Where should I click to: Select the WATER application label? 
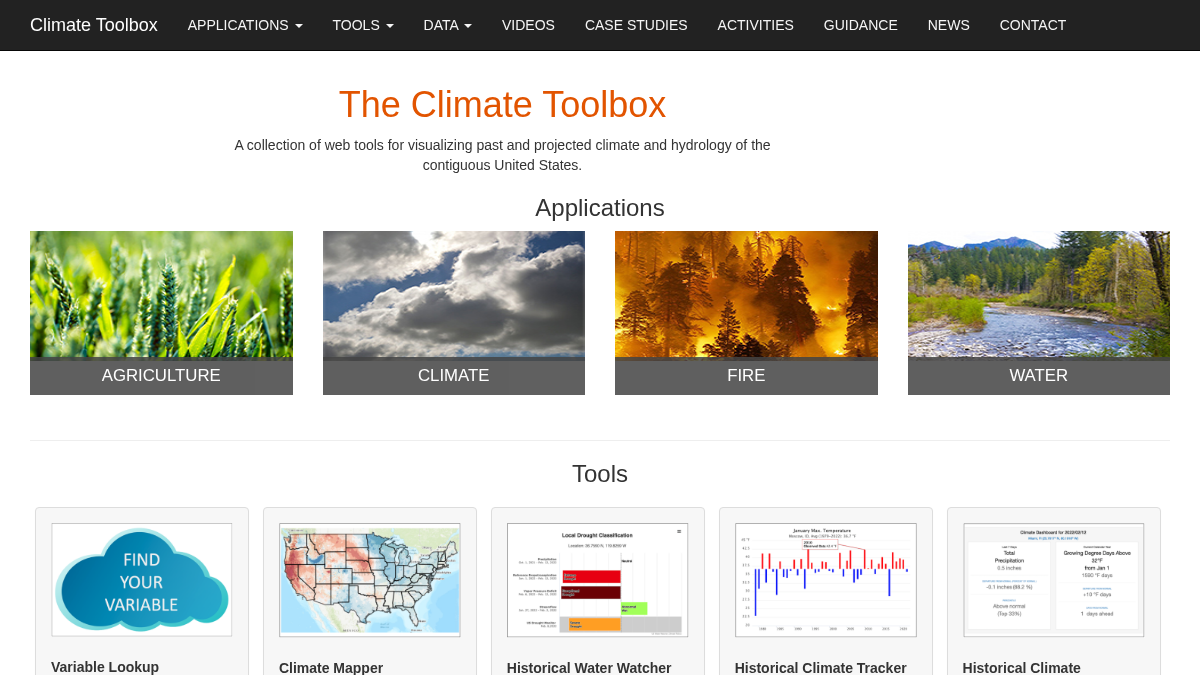(1039, 376)
